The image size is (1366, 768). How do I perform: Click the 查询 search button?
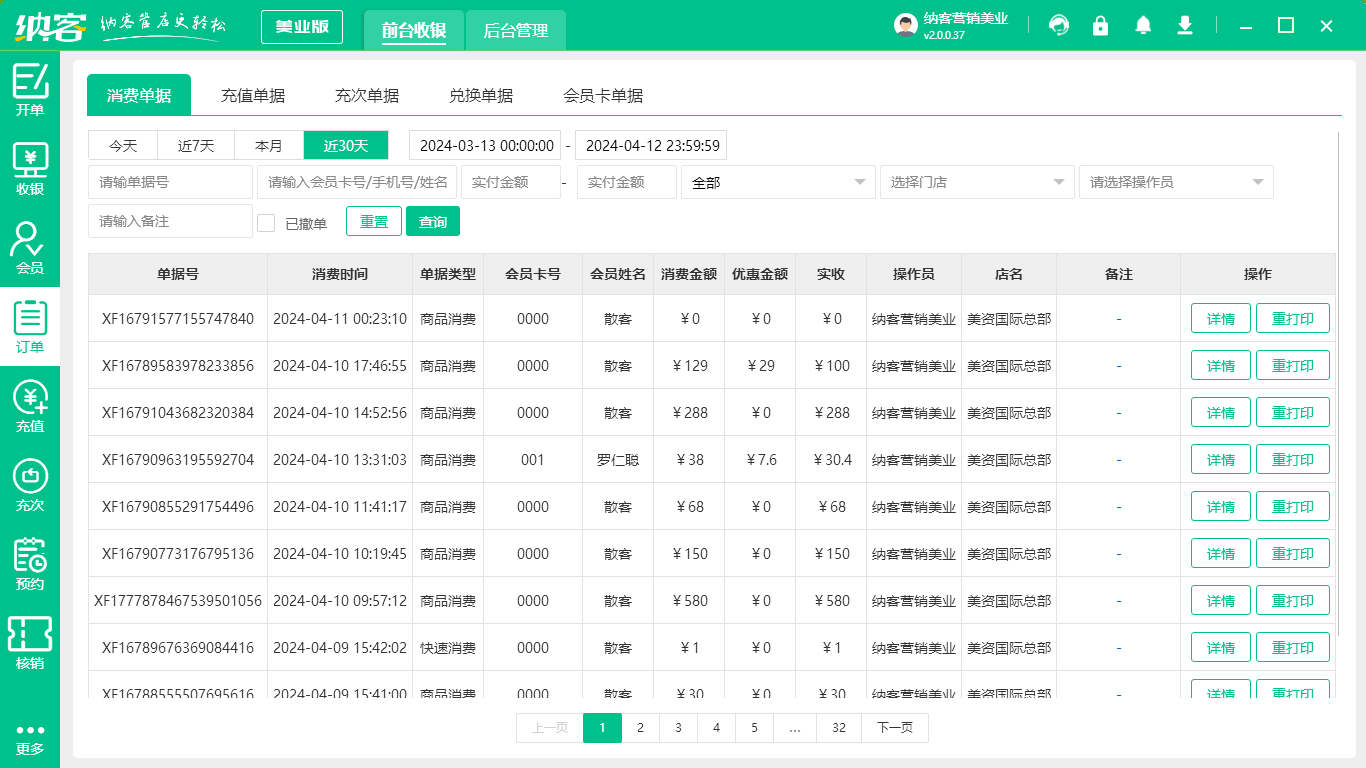tap(433, 221)
